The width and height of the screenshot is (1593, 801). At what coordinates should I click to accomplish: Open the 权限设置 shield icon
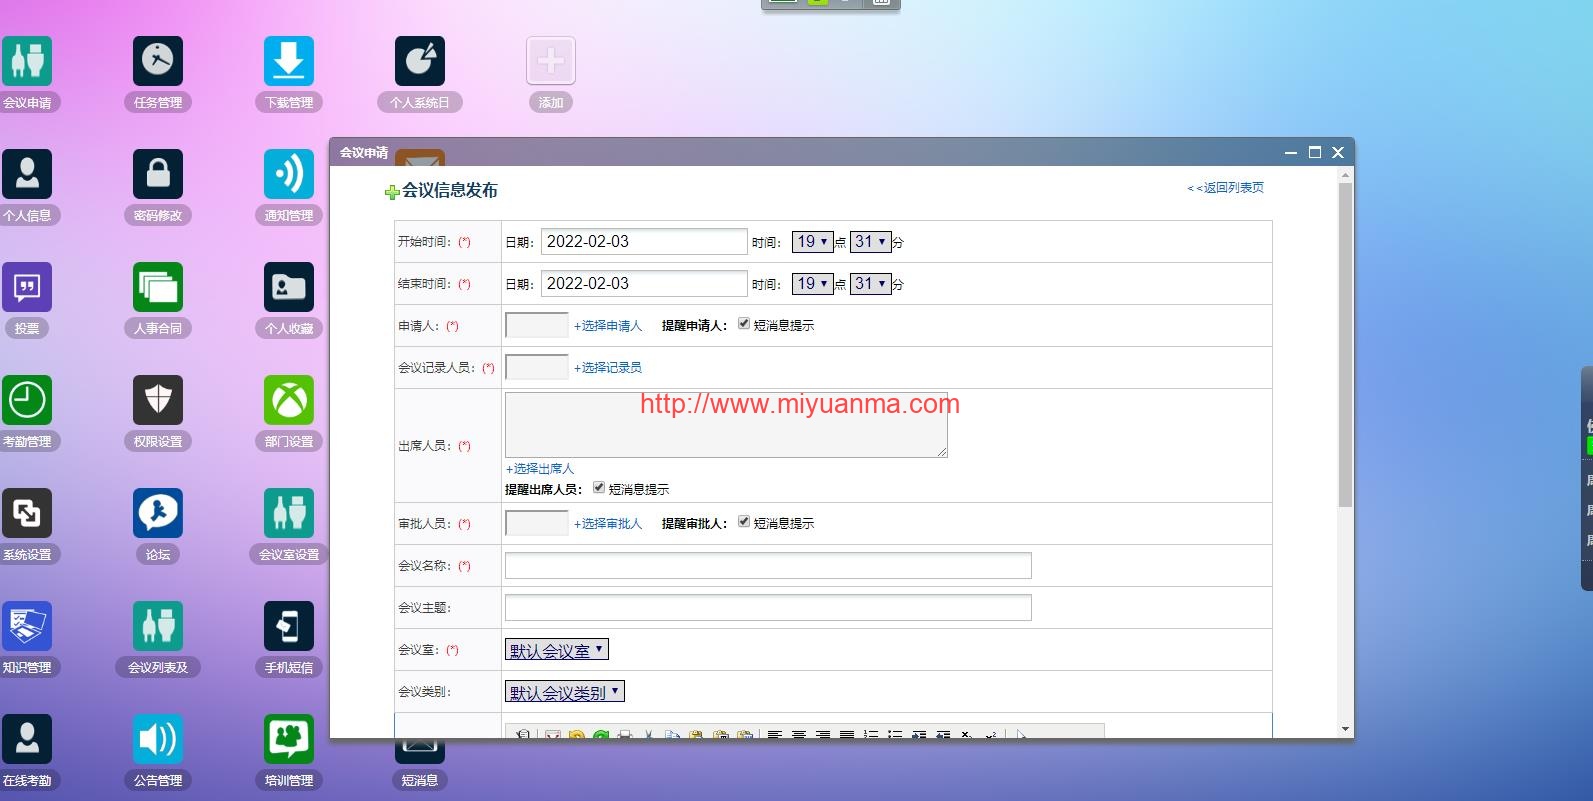[158, 400]
